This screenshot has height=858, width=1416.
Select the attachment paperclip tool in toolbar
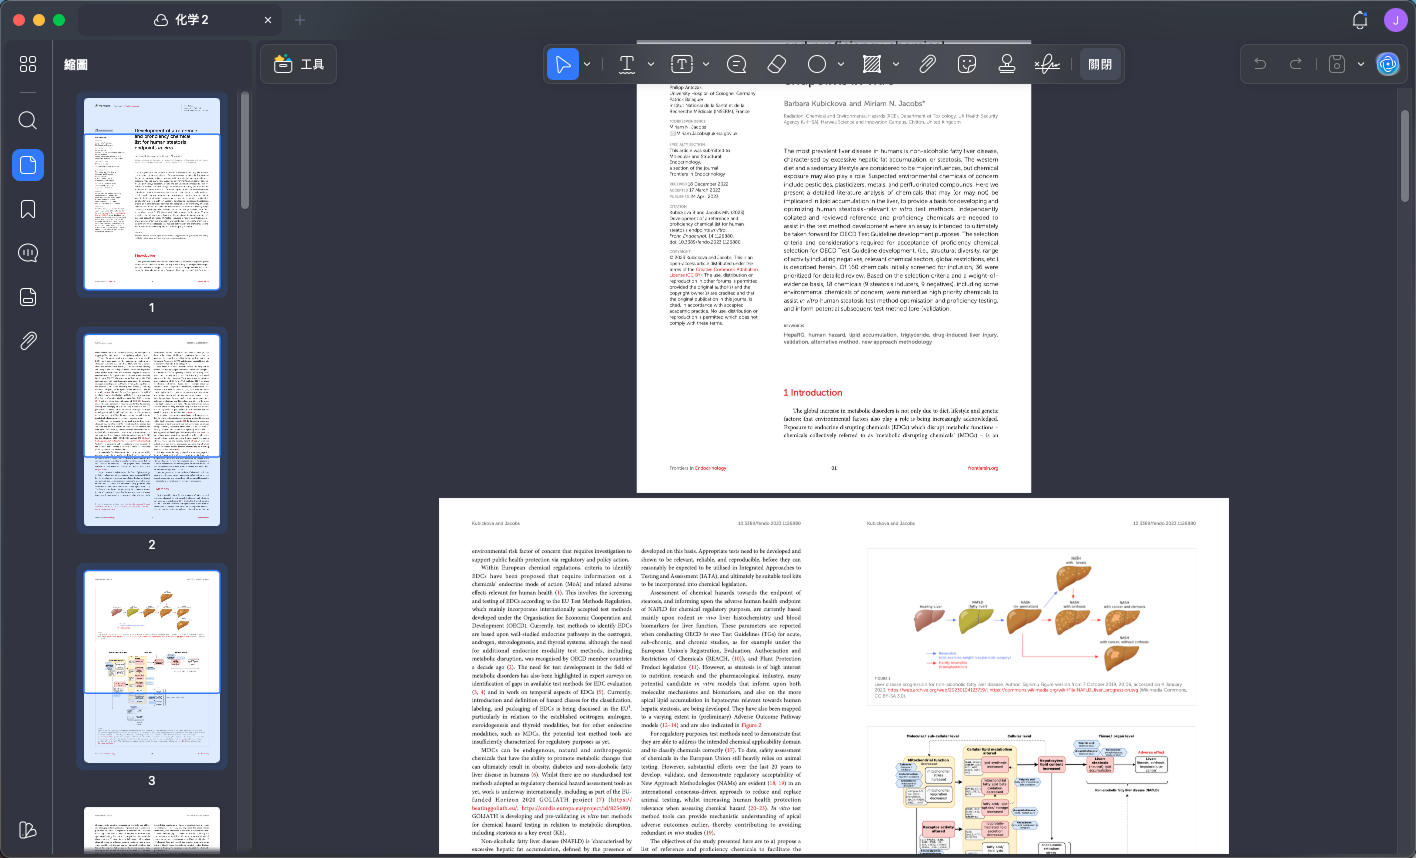(x=927, y=64)
